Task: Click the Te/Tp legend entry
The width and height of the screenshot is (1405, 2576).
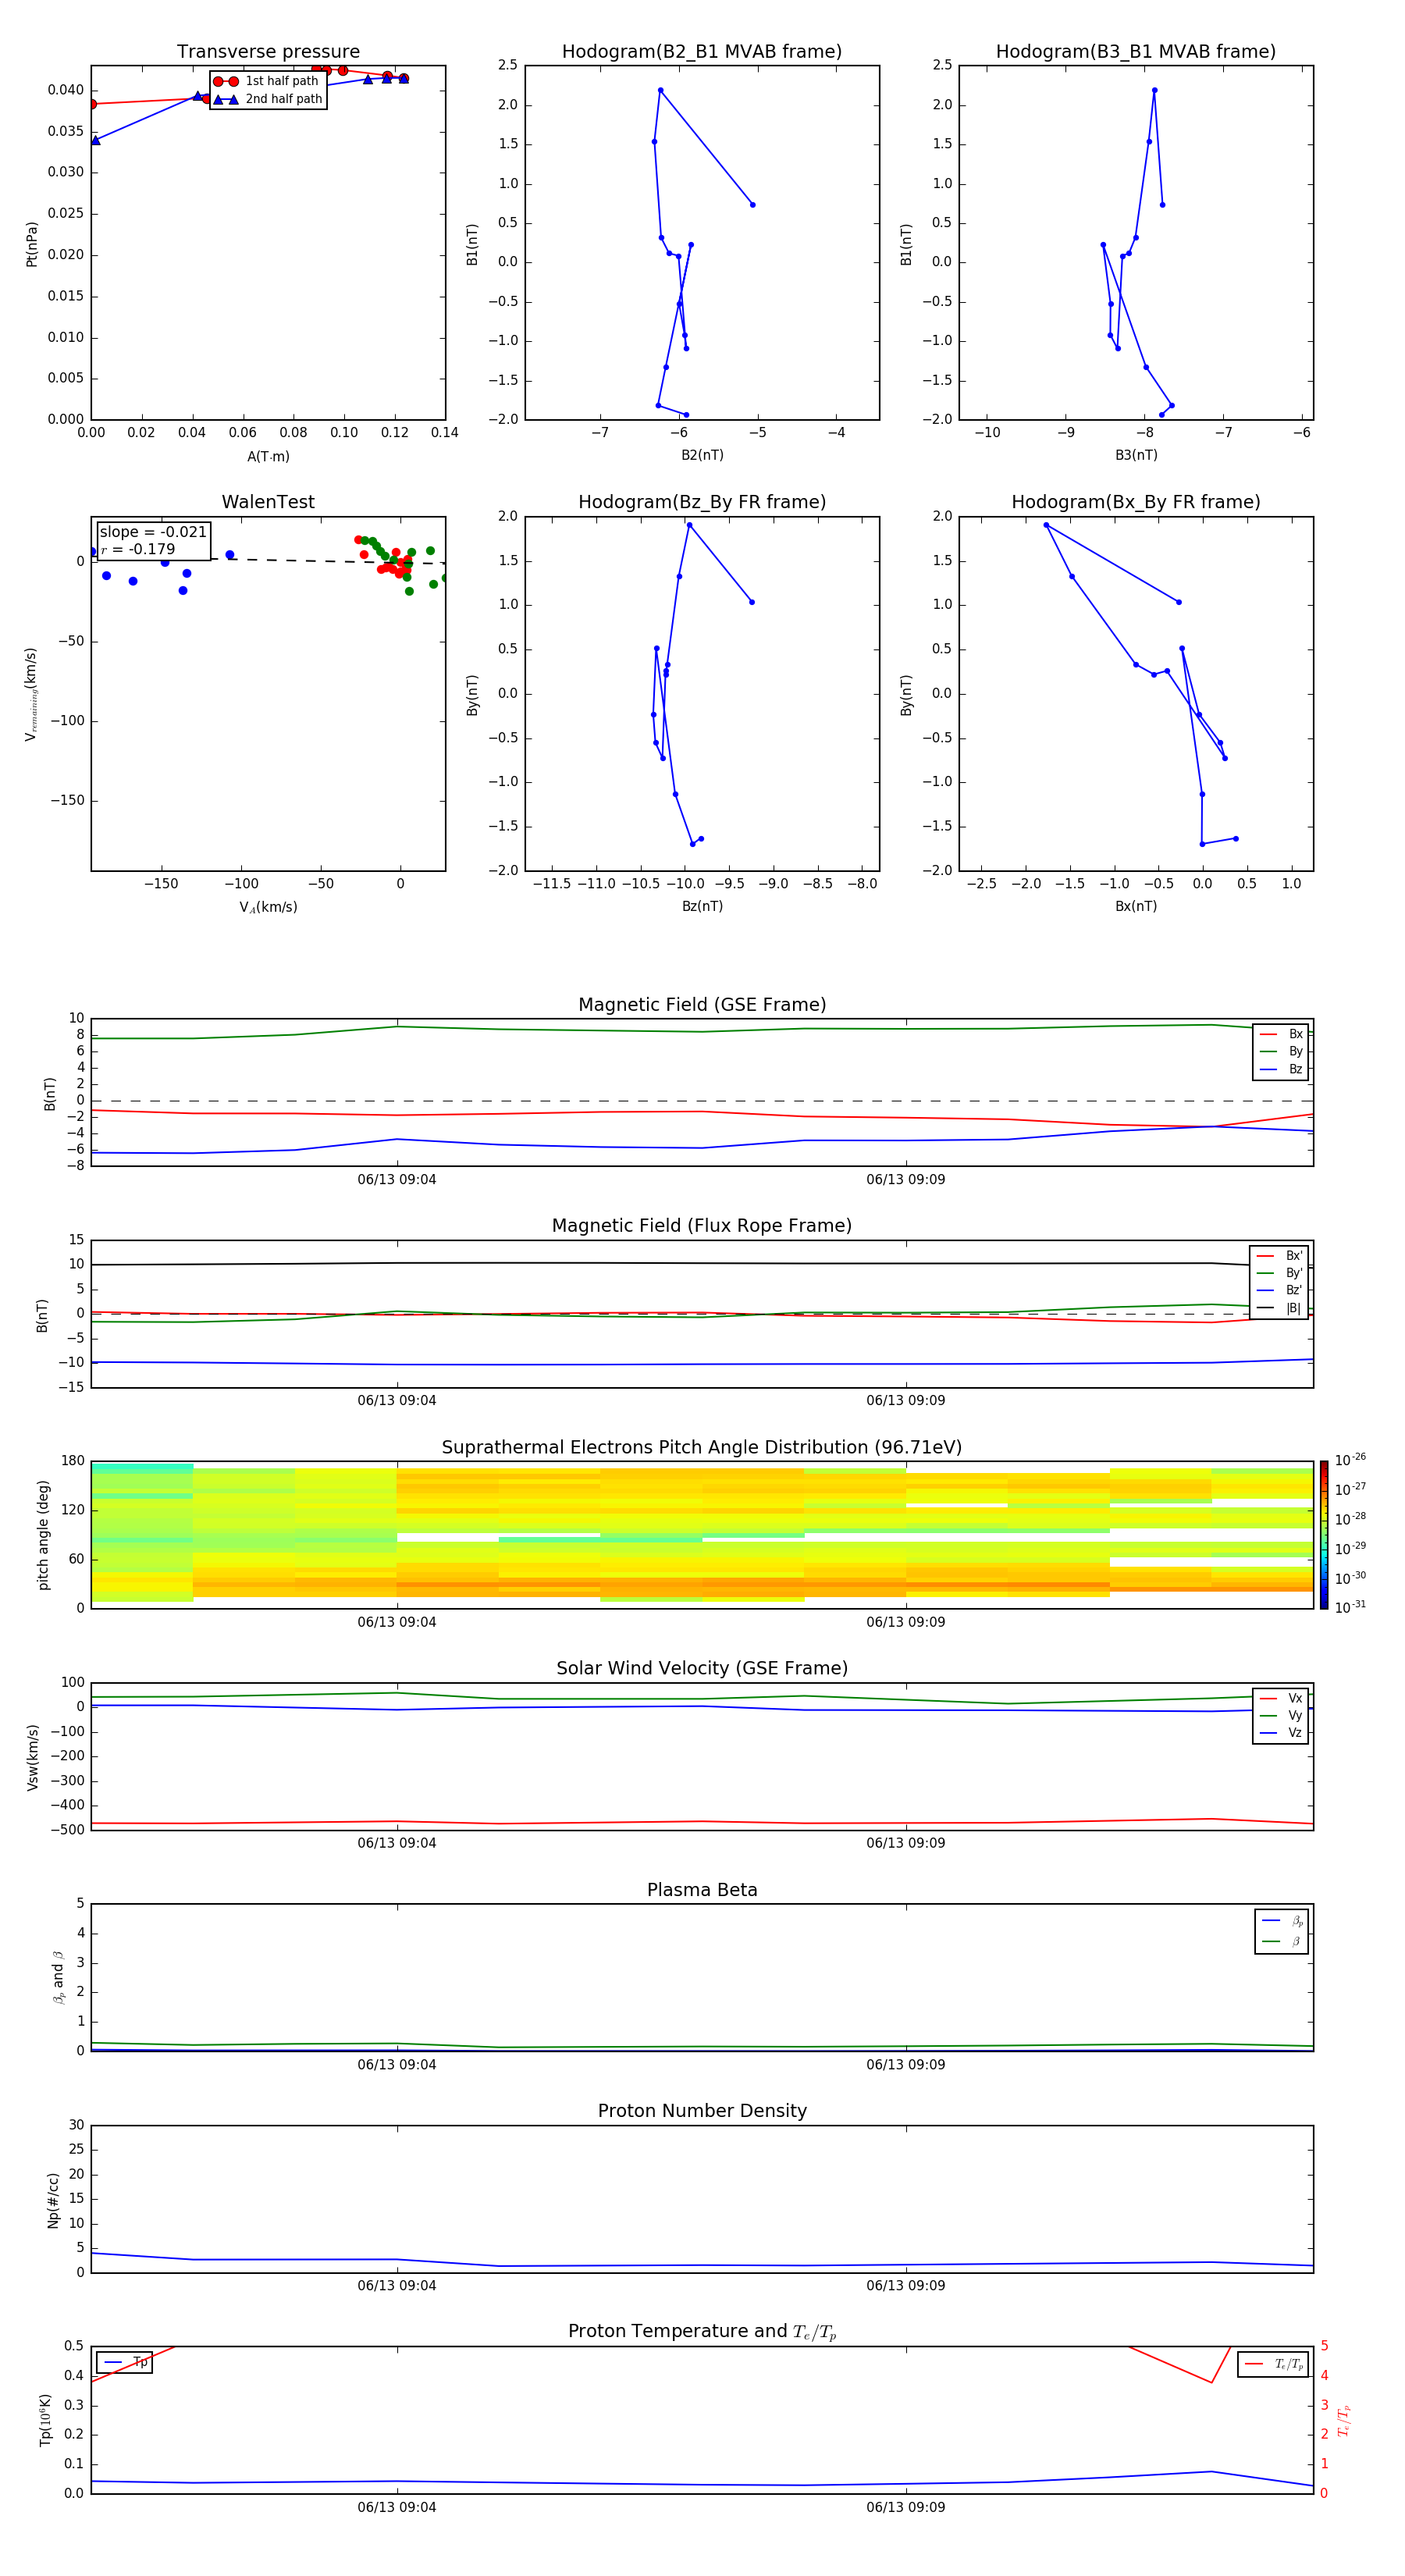Action: 1274,2364
